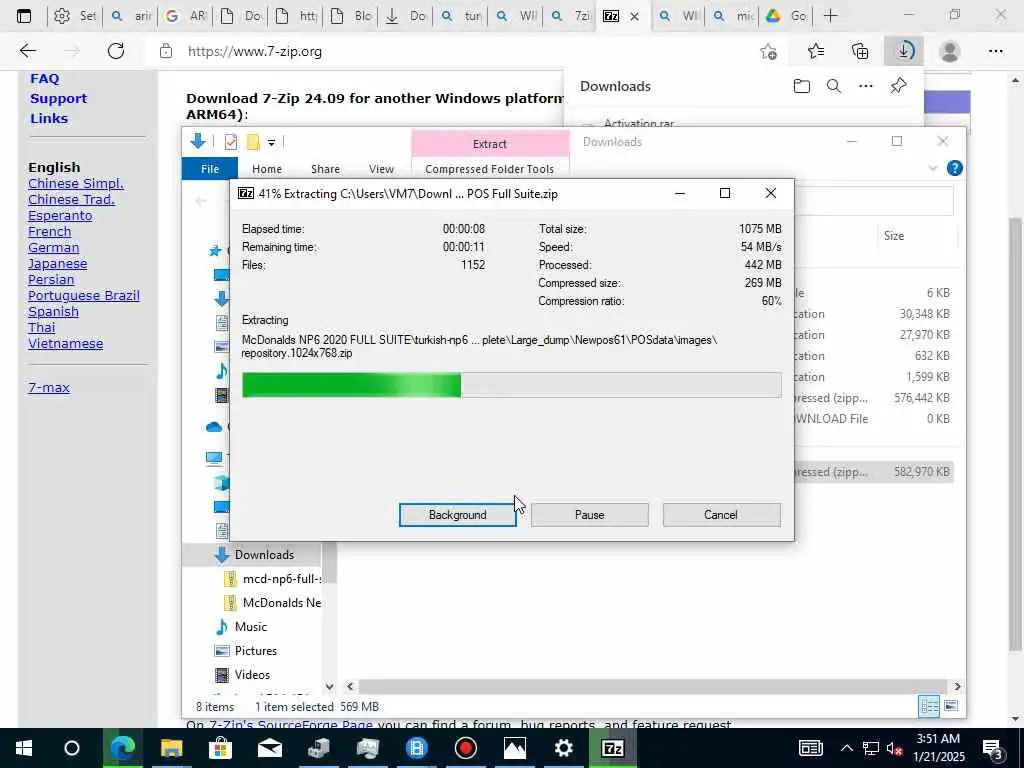The width and height of the screenshot is (1024, 768).
Task: Add this page to favorites
Action: 769,51
